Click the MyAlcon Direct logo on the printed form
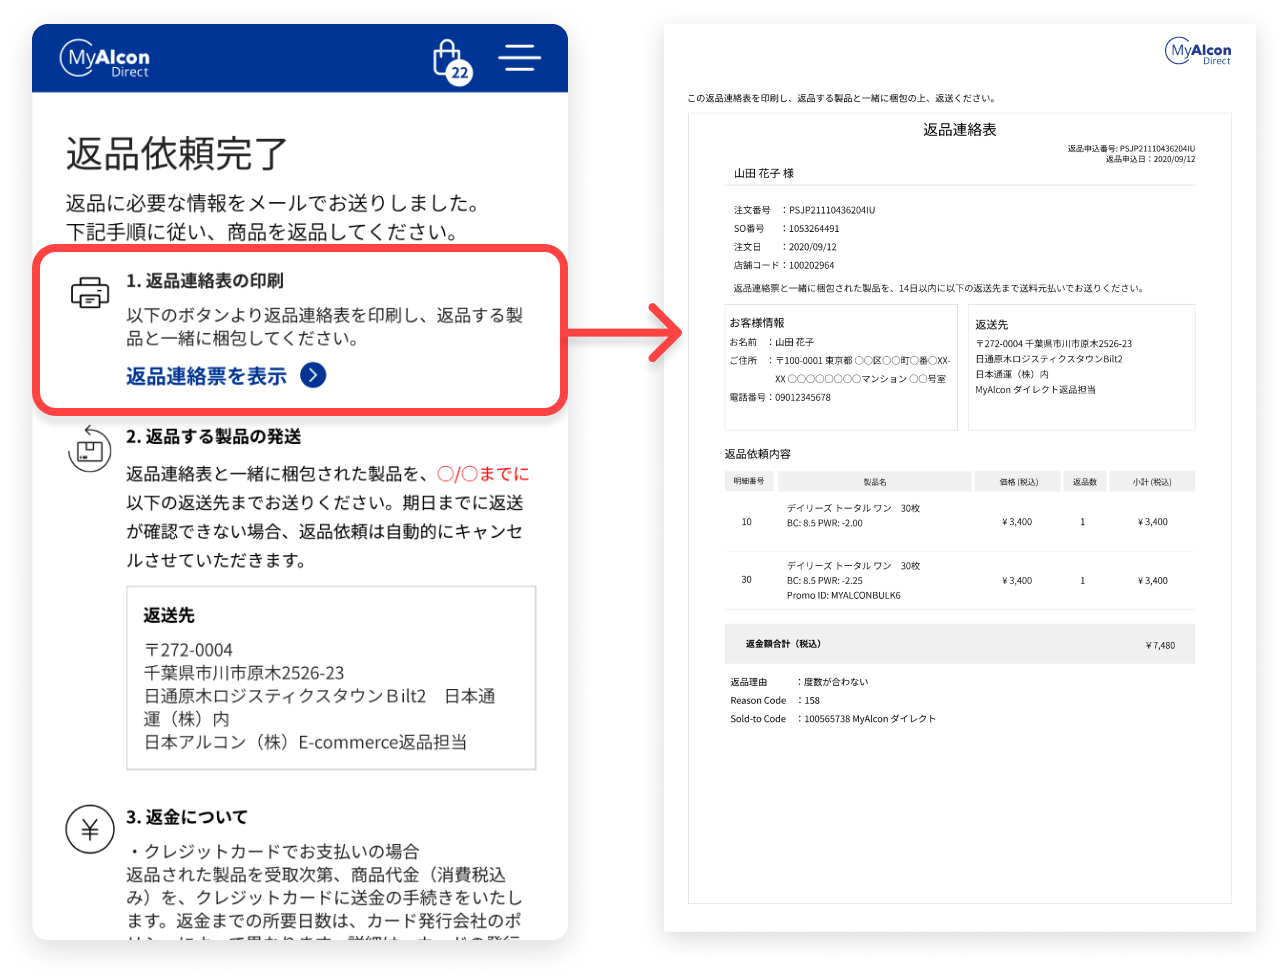Viewport: 1283px width, 980px height. point(1198,52)
